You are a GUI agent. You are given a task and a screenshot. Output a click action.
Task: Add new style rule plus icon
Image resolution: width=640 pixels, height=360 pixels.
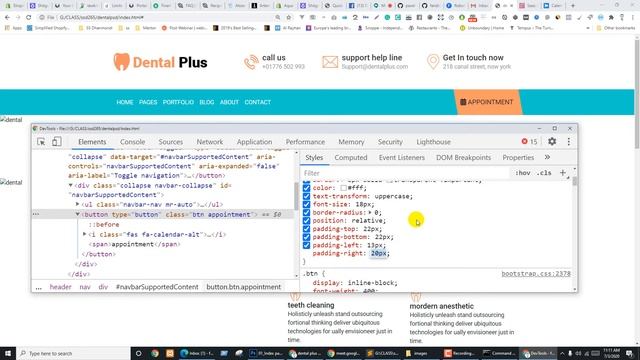pos(563,173)
